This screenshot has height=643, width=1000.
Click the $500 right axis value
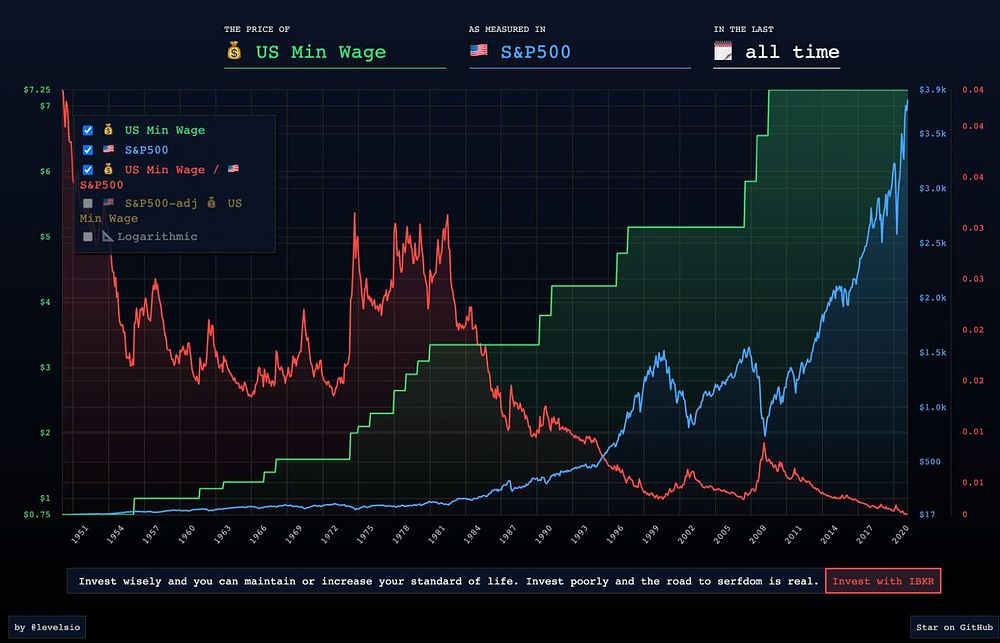[931, 462]
